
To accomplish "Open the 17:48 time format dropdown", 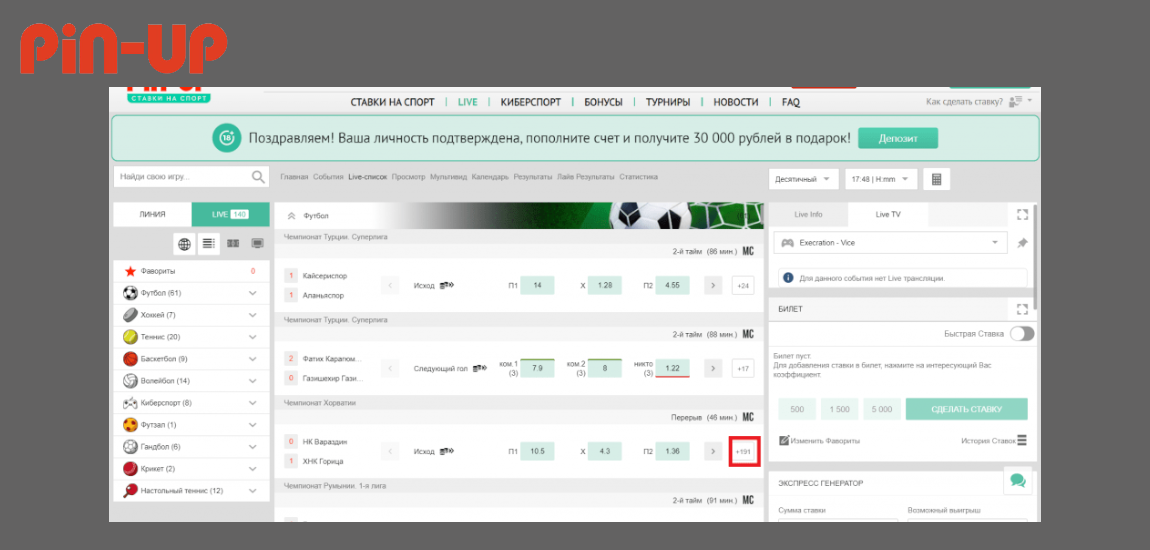I will click(x=881, y=179).
